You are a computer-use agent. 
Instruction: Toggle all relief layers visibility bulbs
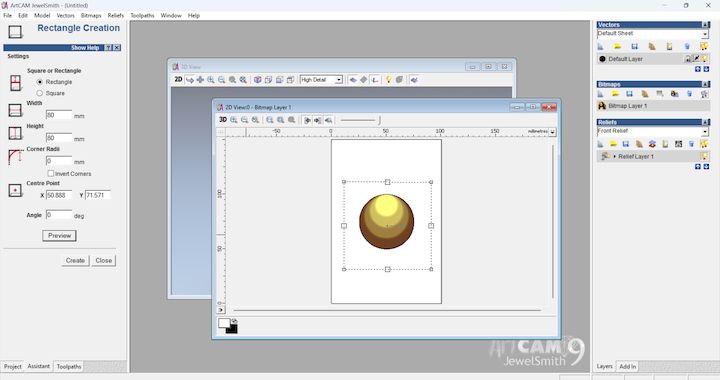[x=704, y=144]
